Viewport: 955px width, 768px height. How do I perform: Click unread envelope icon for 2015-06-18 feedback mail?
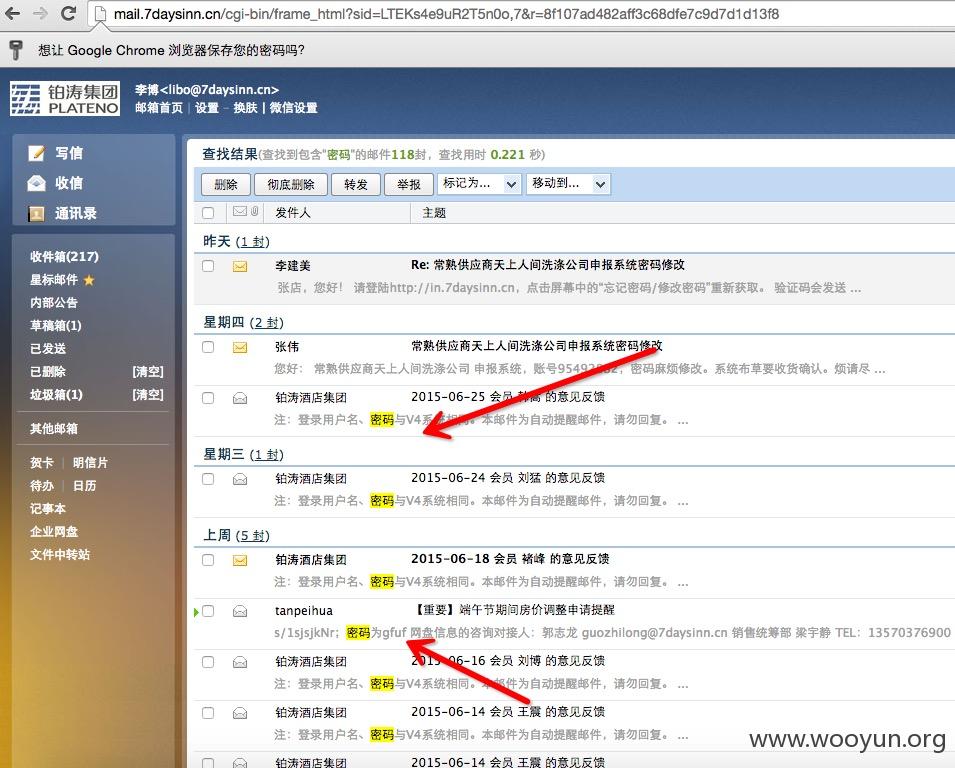[240, 560]
